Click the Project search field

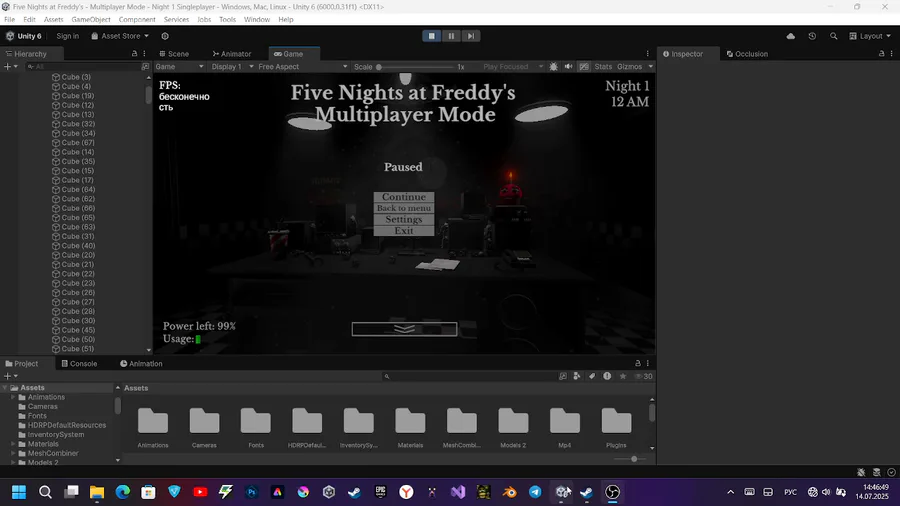pyautogui.click(x=468, y=376)
